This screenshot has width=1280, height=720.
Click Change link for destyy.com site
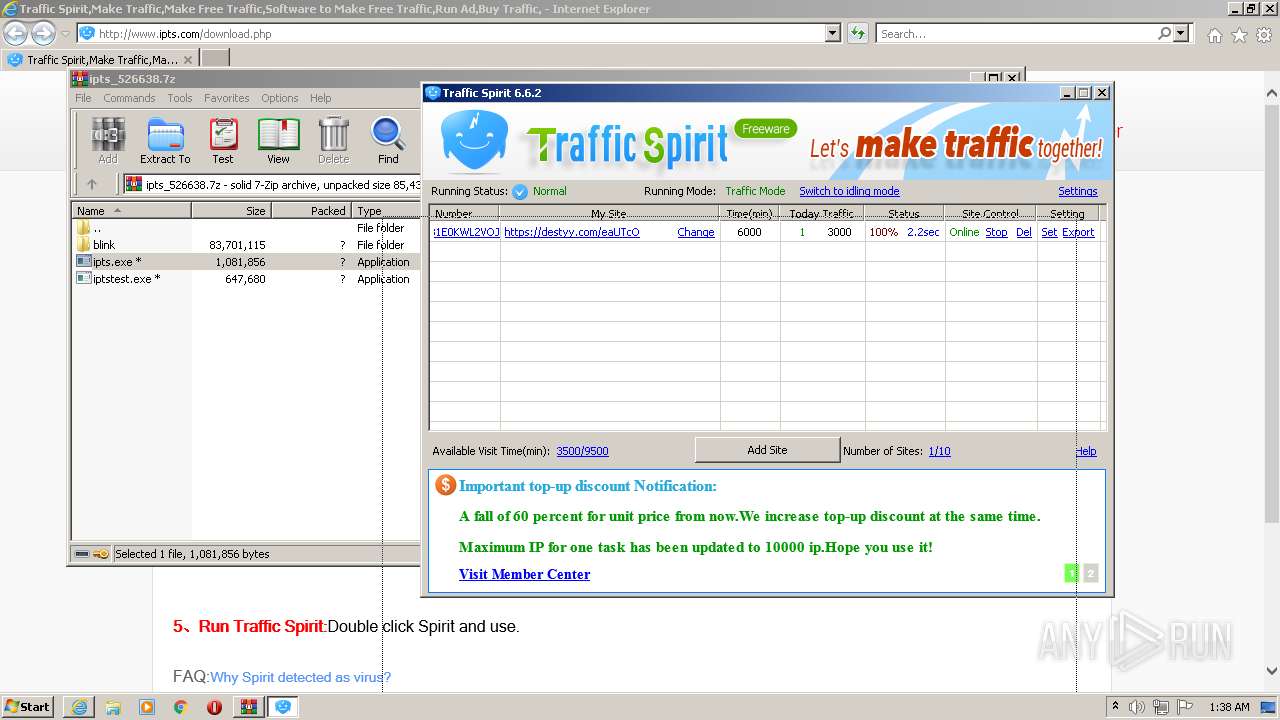tap(696, 232)
